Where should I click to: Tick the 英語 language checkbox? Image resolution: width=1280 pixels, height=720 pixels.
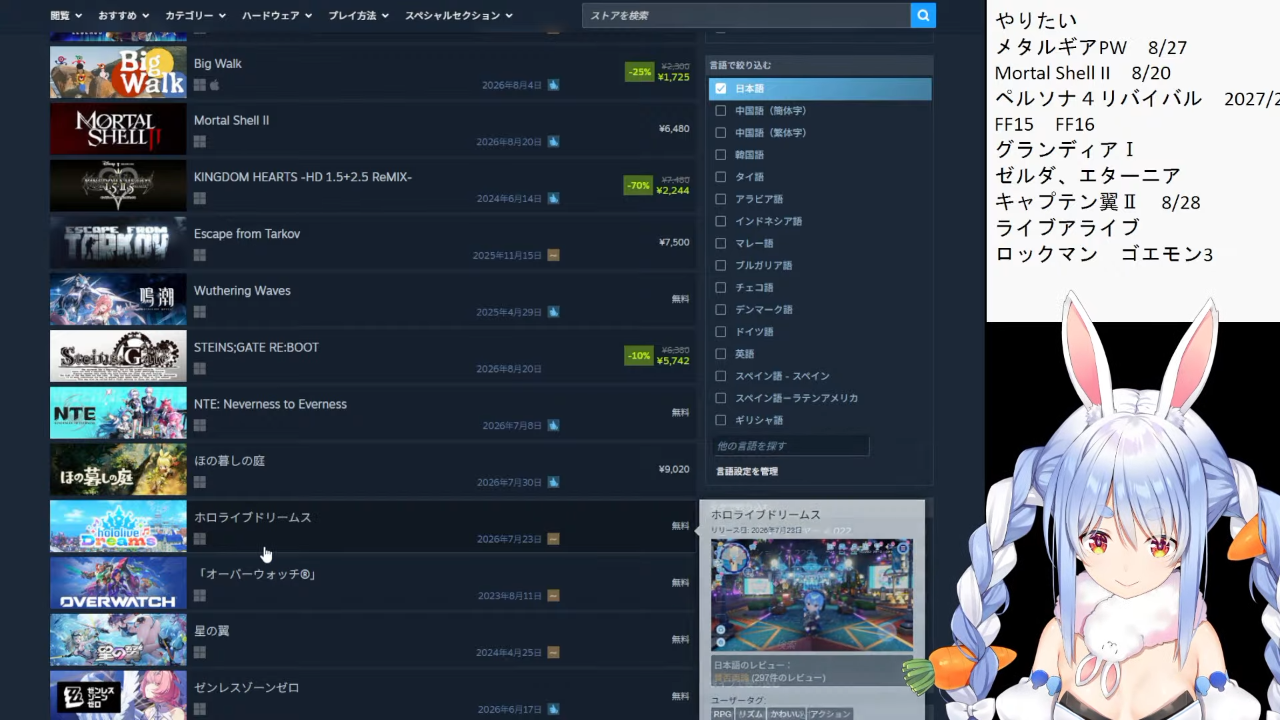click(721, 354)
